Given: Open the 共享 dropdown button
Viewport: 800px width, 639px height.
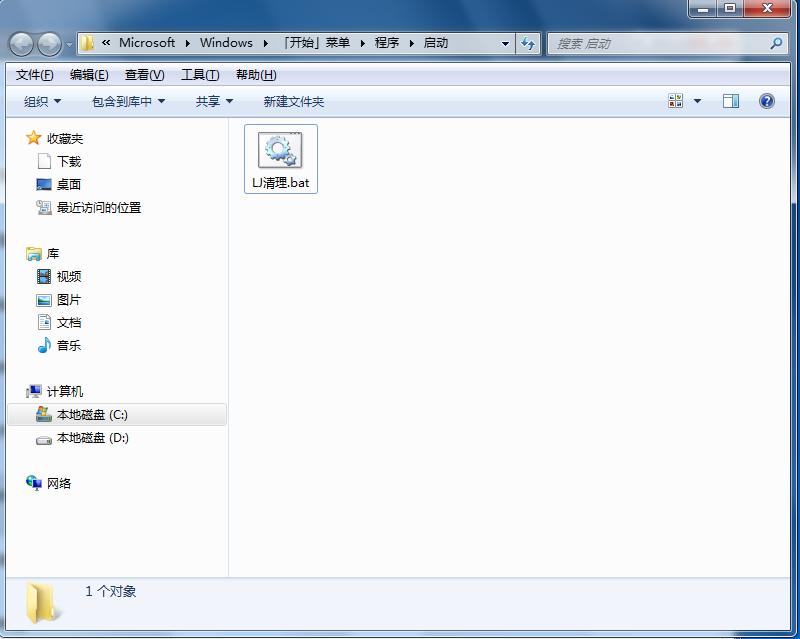Looking at the screenshot, I should 214,101.
